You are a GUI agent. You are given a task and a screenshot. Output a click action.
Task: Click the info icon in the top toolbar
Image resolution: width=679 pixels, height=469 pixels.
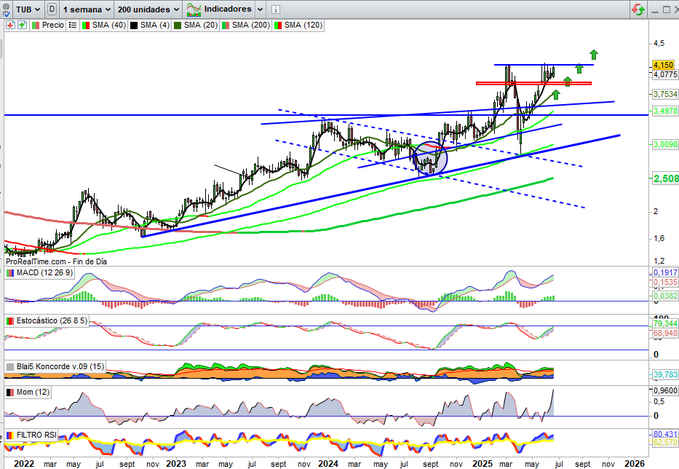point(275,9)
